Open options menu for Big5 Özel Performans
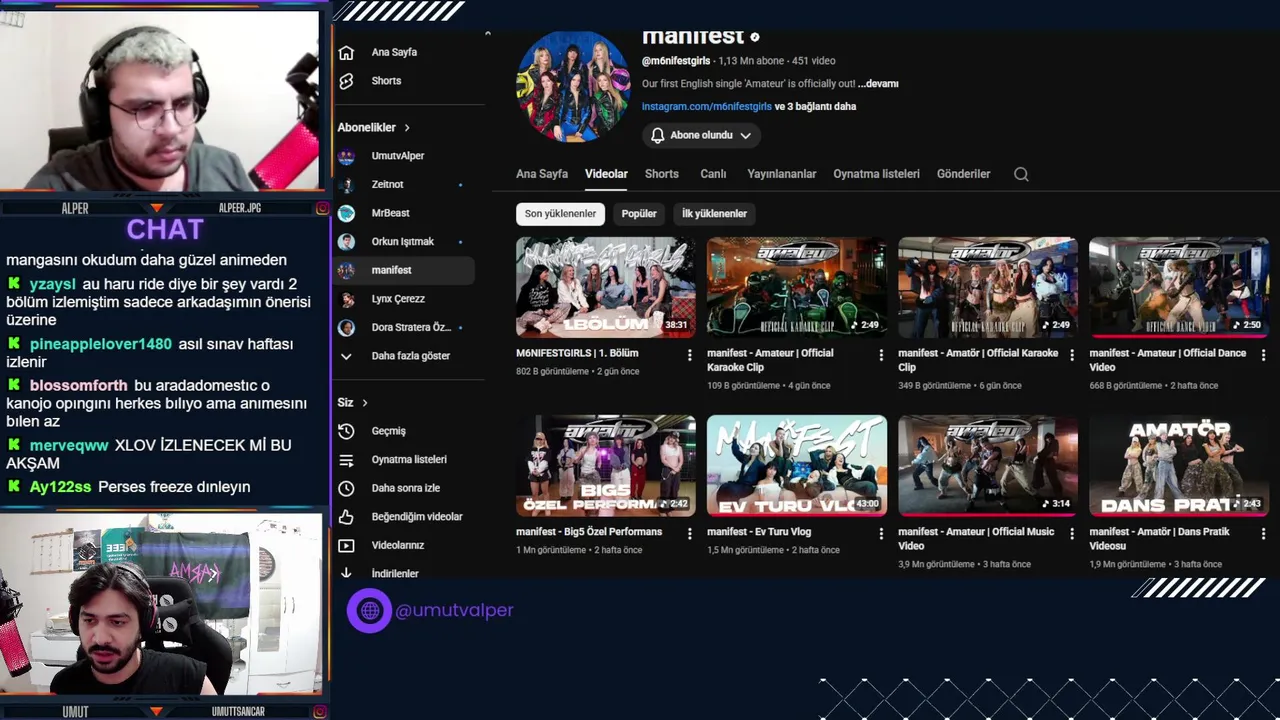The width and height of the screenshot is (1280, 720). point(689,534)
